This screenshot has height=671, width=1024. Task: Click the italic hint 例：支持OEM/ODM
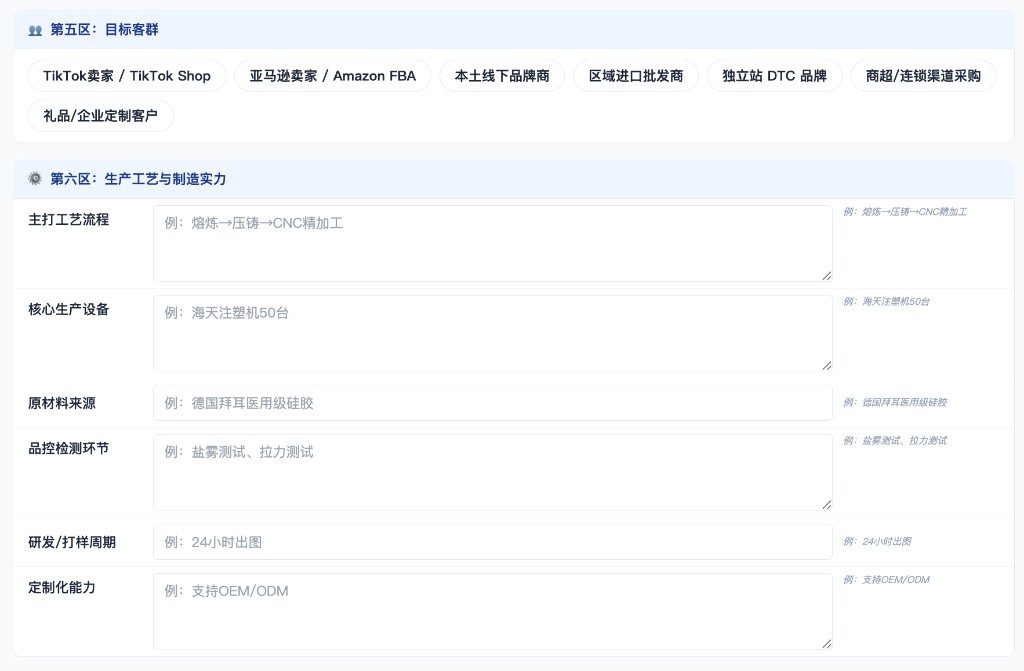[886, 580]
